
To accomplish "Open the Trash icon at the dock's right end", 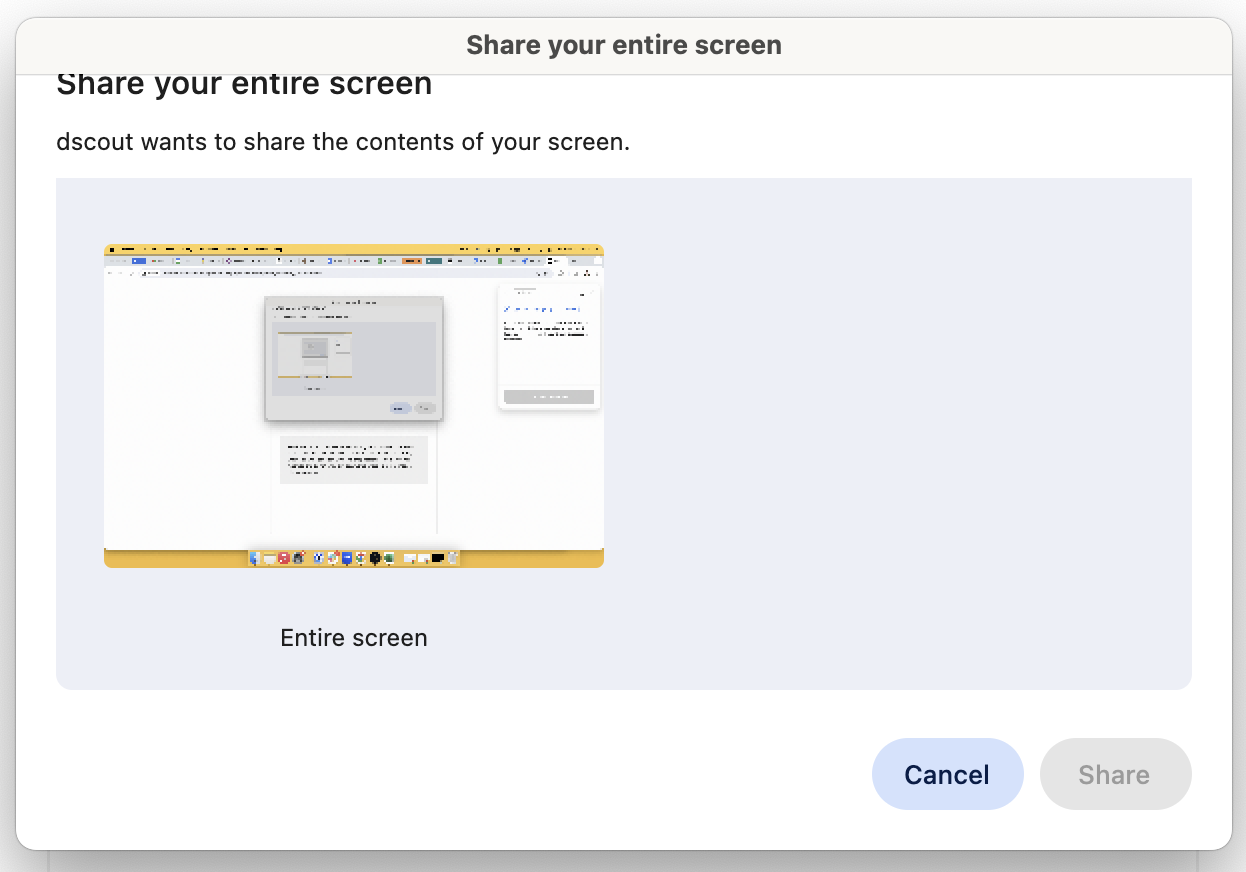I will tap(452, 558).
